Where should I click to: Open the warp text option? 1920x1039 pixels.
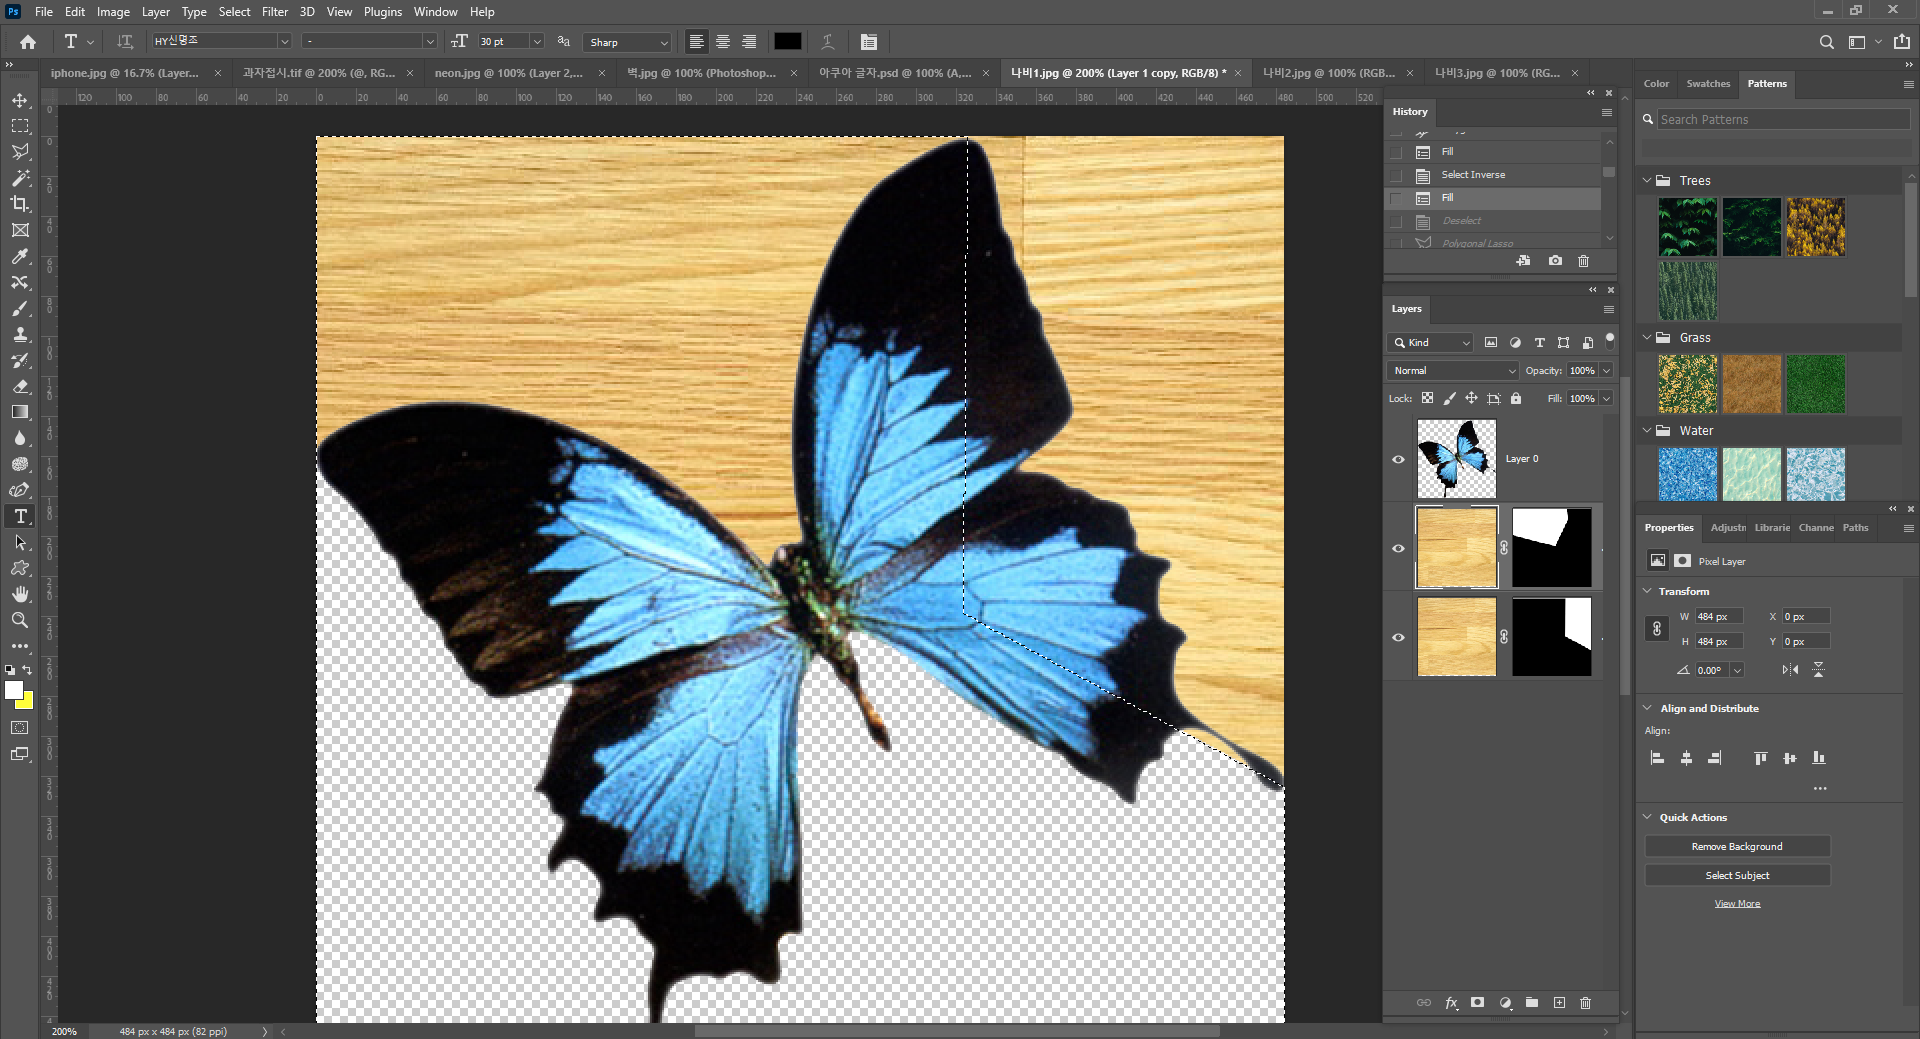(828, 42)
